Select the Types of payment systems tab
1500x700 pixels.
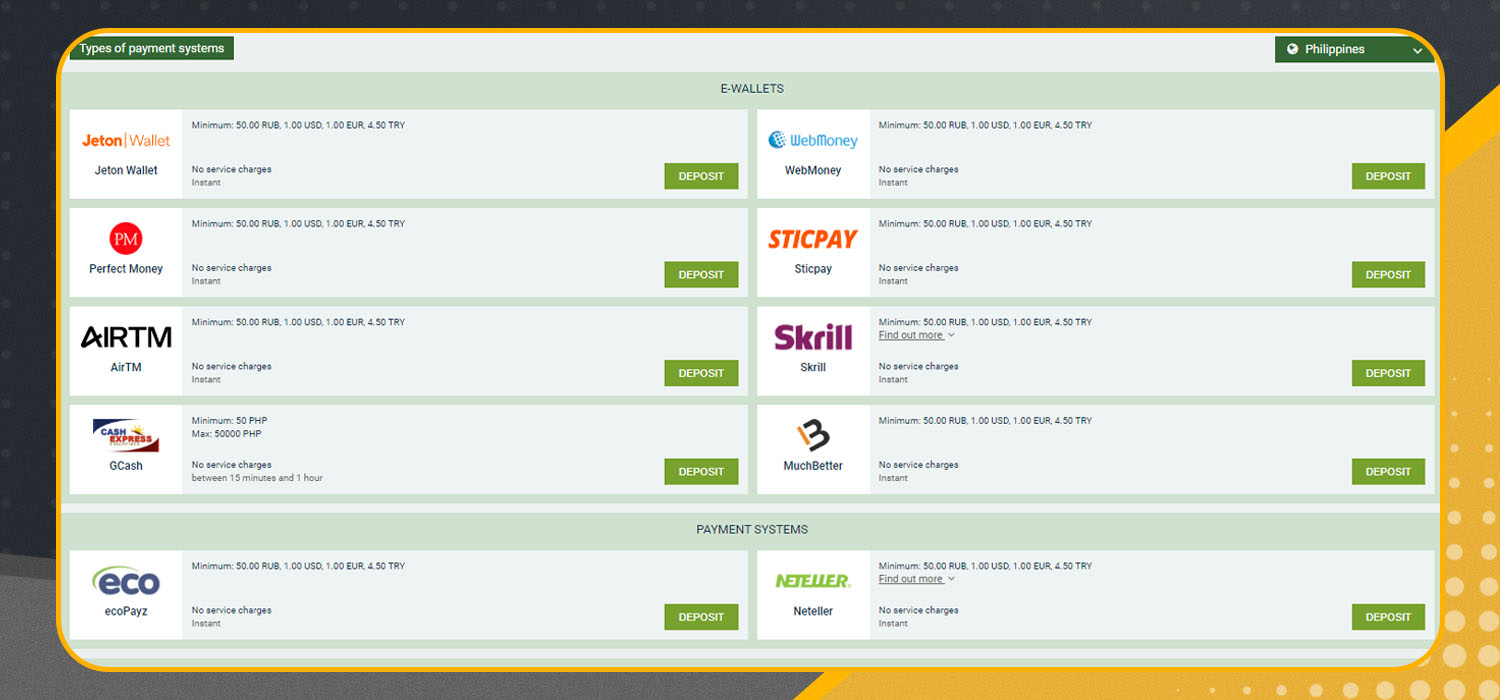pyautogui.click(x=152, y=48)
